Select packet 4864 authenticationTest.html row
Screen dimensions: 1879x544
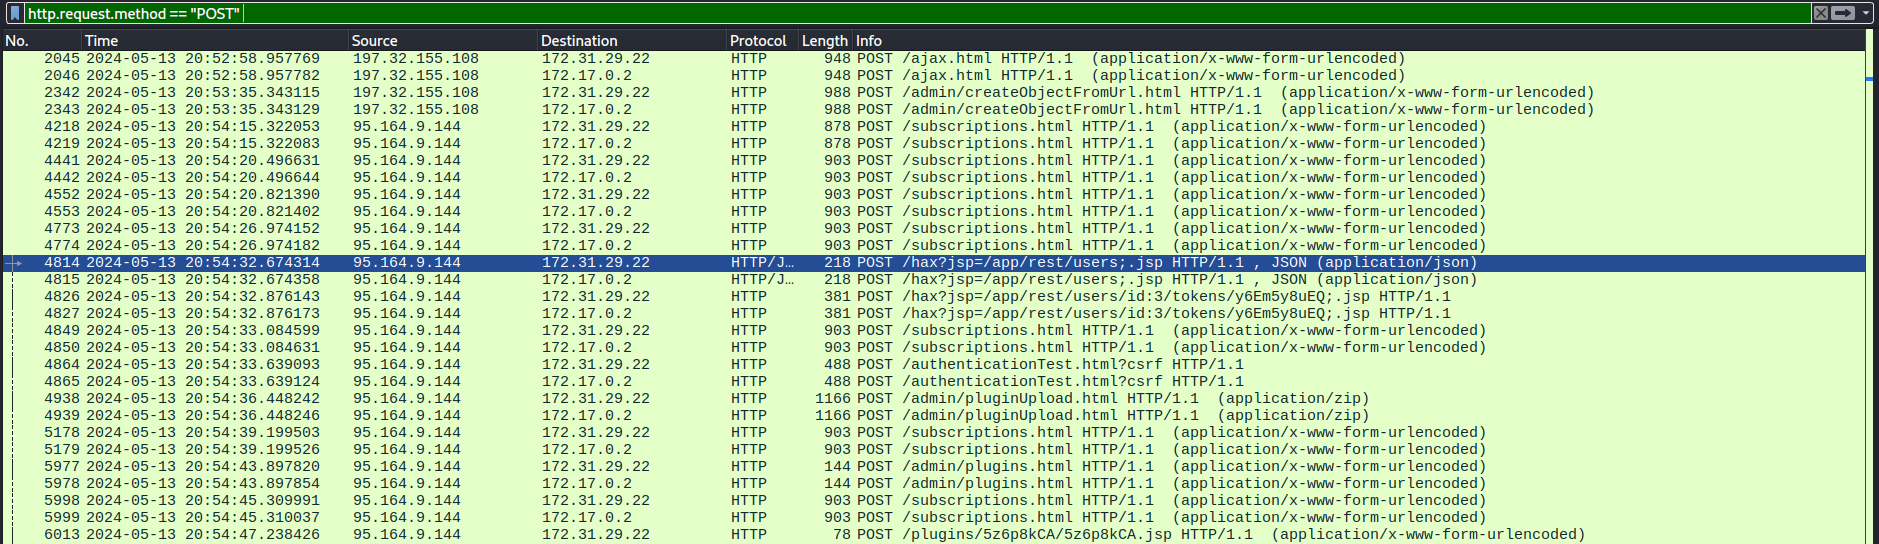click(x=933, y=365)
